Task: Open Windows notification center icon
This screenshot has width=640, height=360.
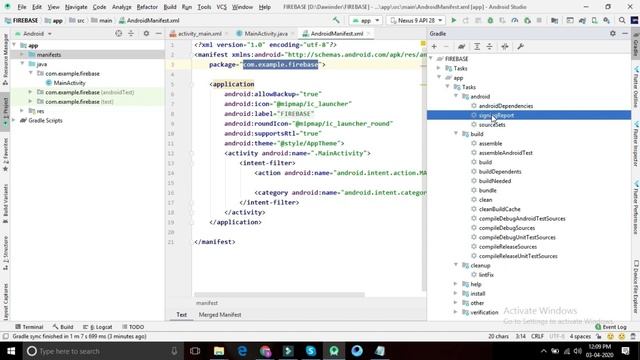Action: (x=626, y=351)
